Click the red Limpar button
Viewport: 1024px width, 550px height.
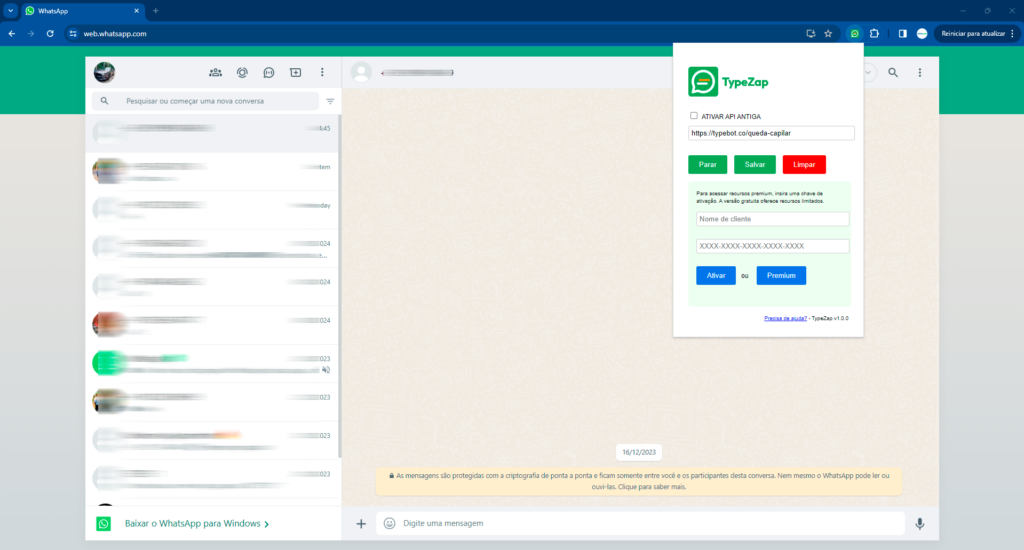click(x=804, y=165)
